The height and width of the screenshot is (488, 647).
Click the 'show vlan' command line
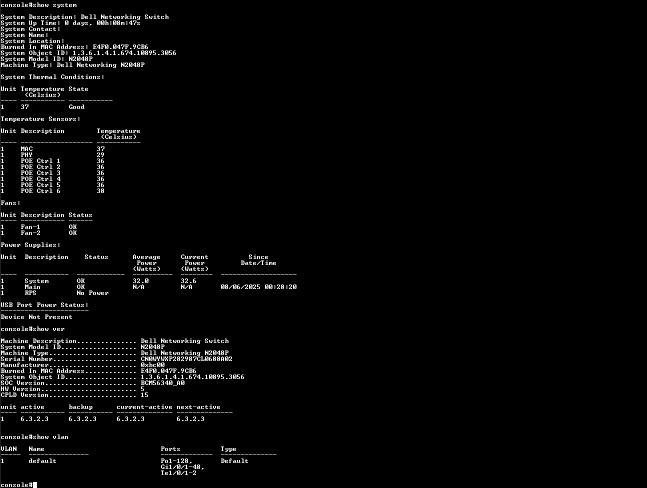point(35,437)
